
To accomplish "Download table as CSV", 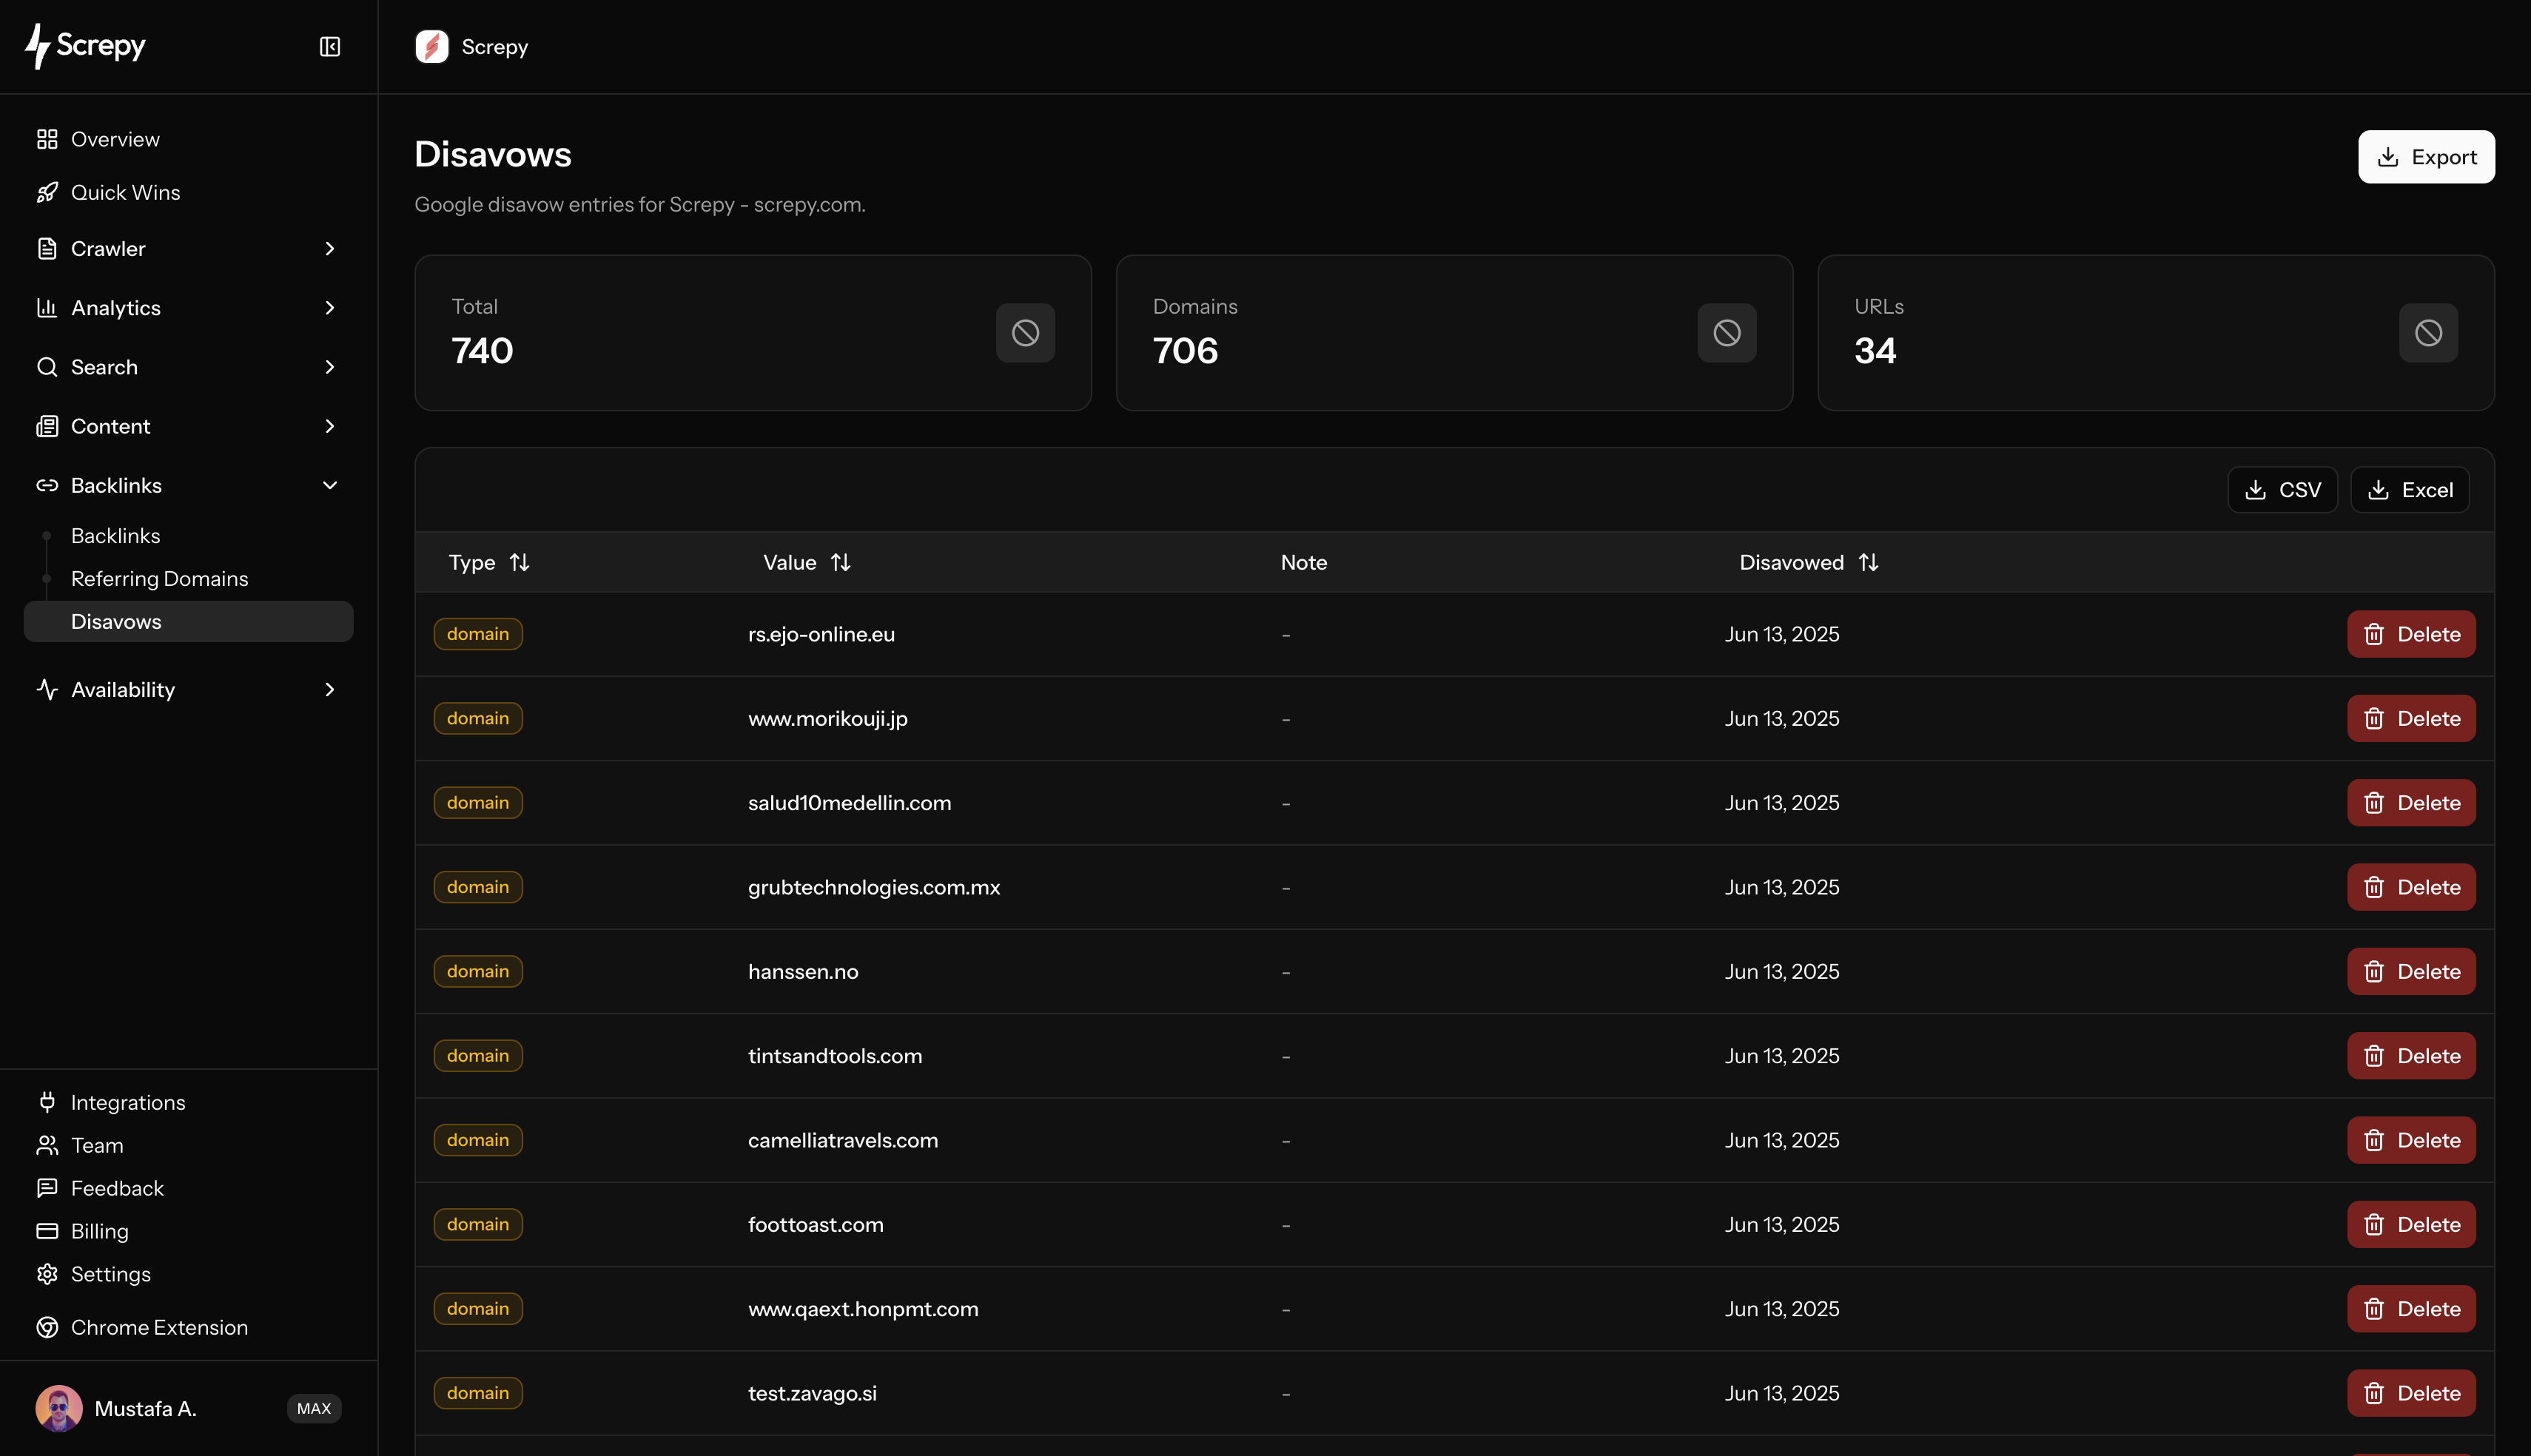I will pos(2282,490).
